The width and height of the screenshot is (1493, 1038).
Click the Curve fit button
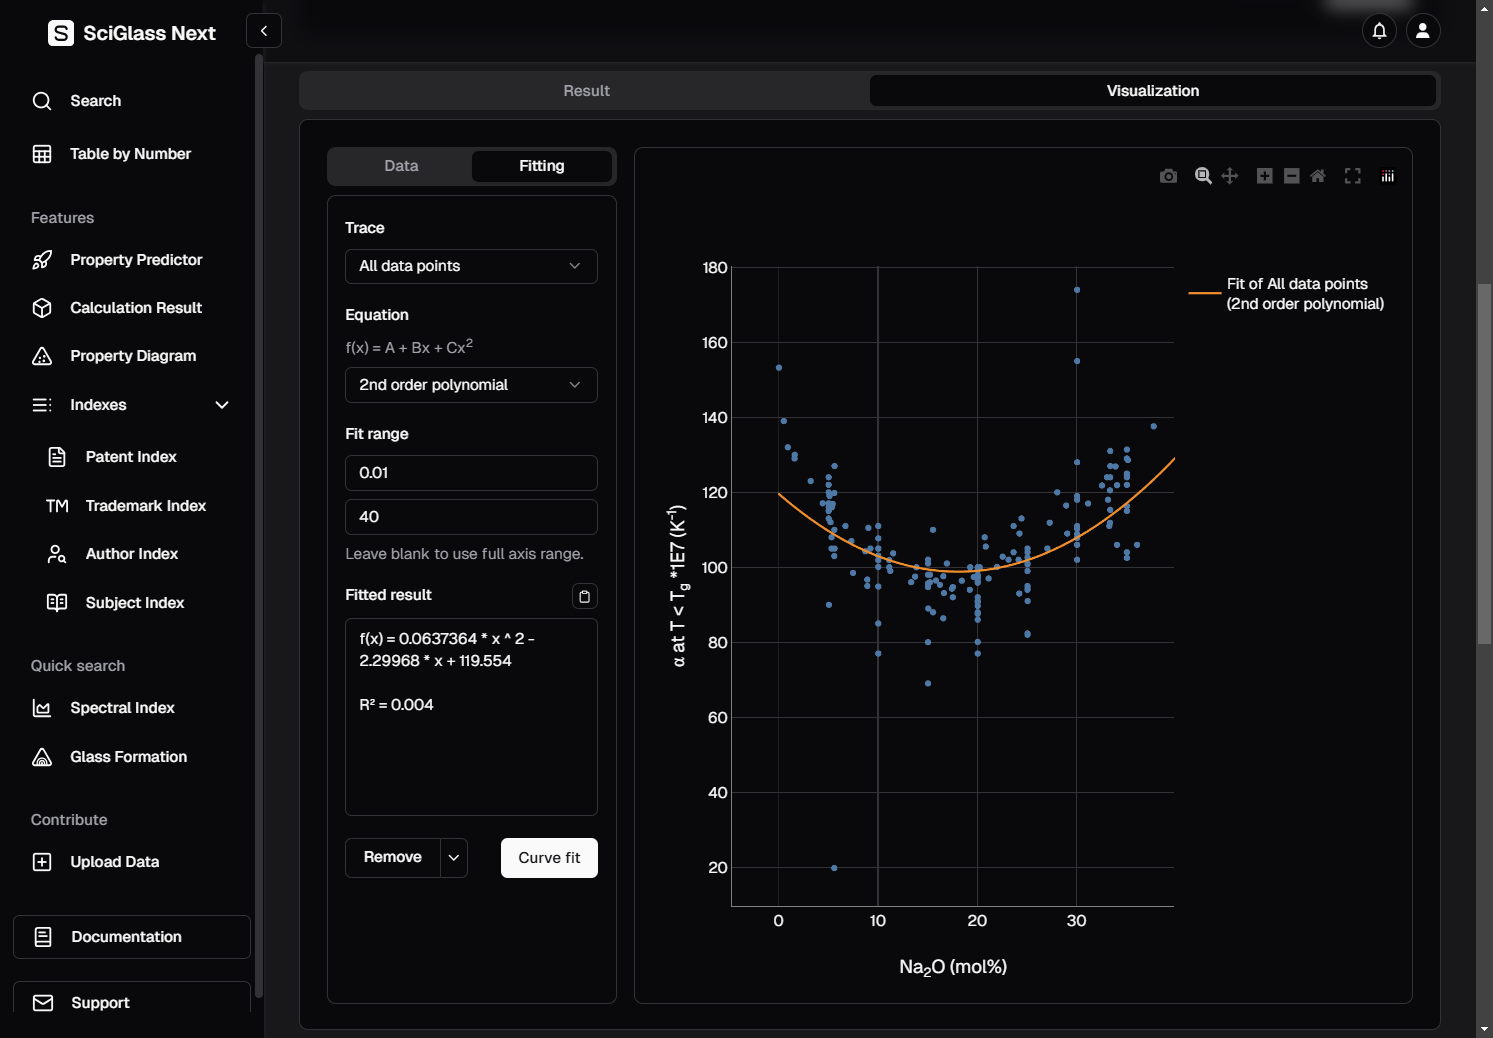click(549, 858)
